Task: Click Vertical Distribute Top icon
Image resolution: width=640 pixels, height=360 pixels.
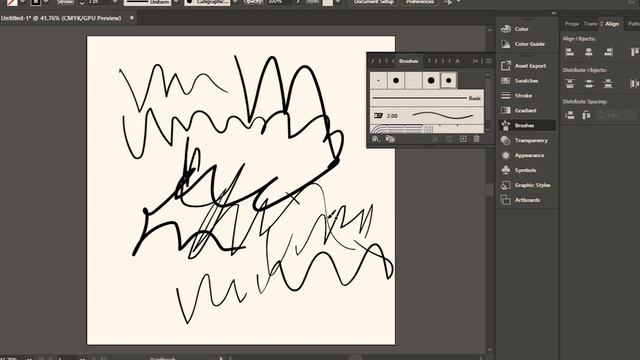Action: pyautogui.click(x=569, y=84)
